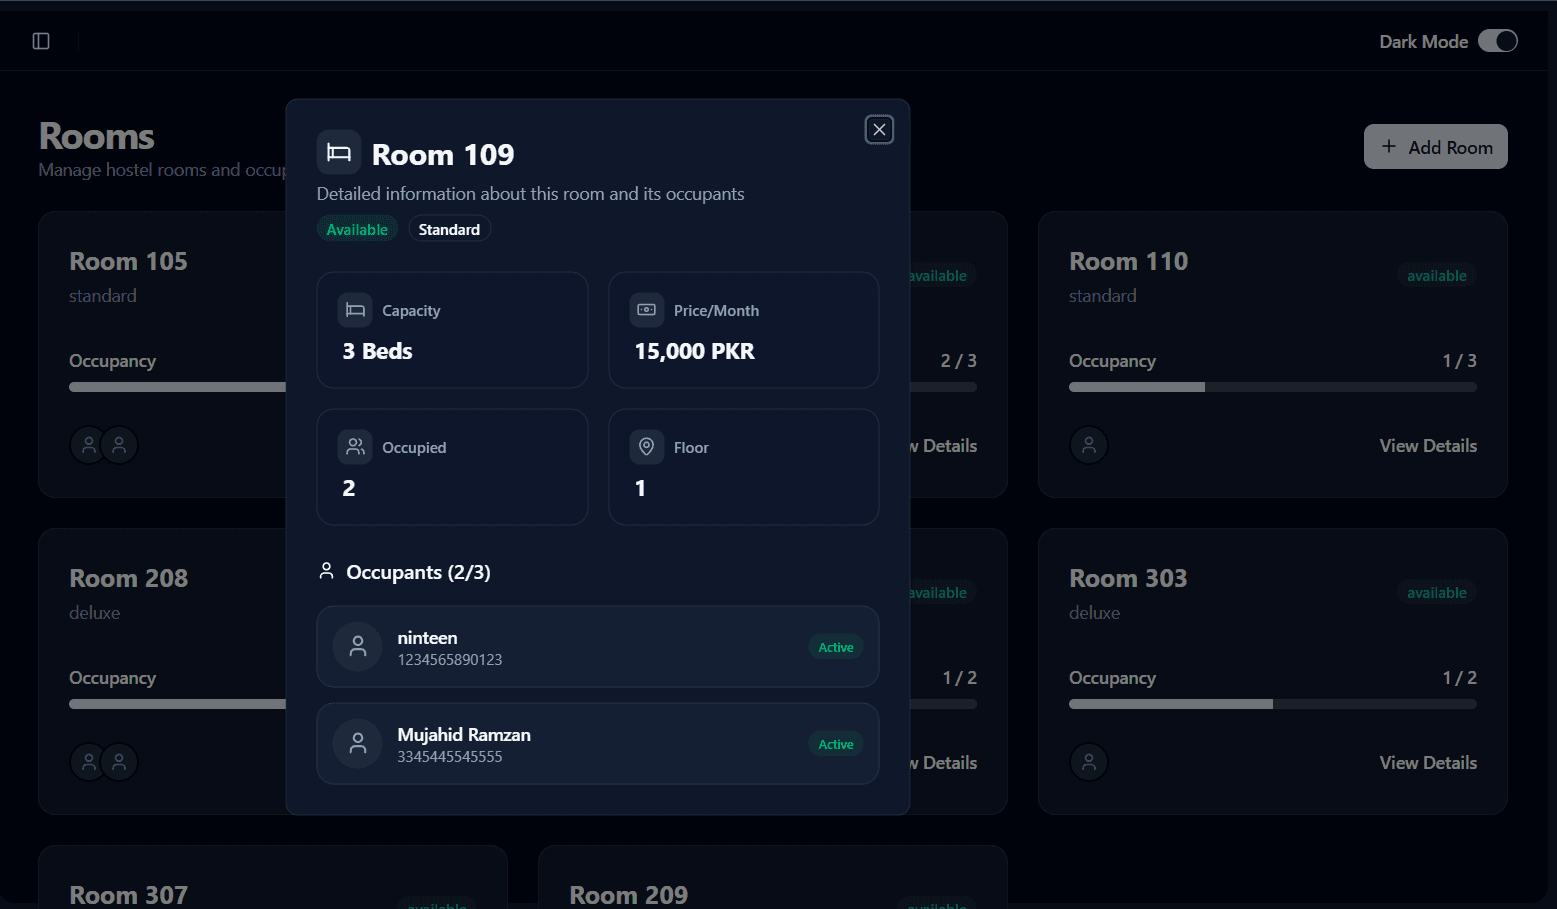
Task: Click the Occupied users icon
Action: [355, 447]
